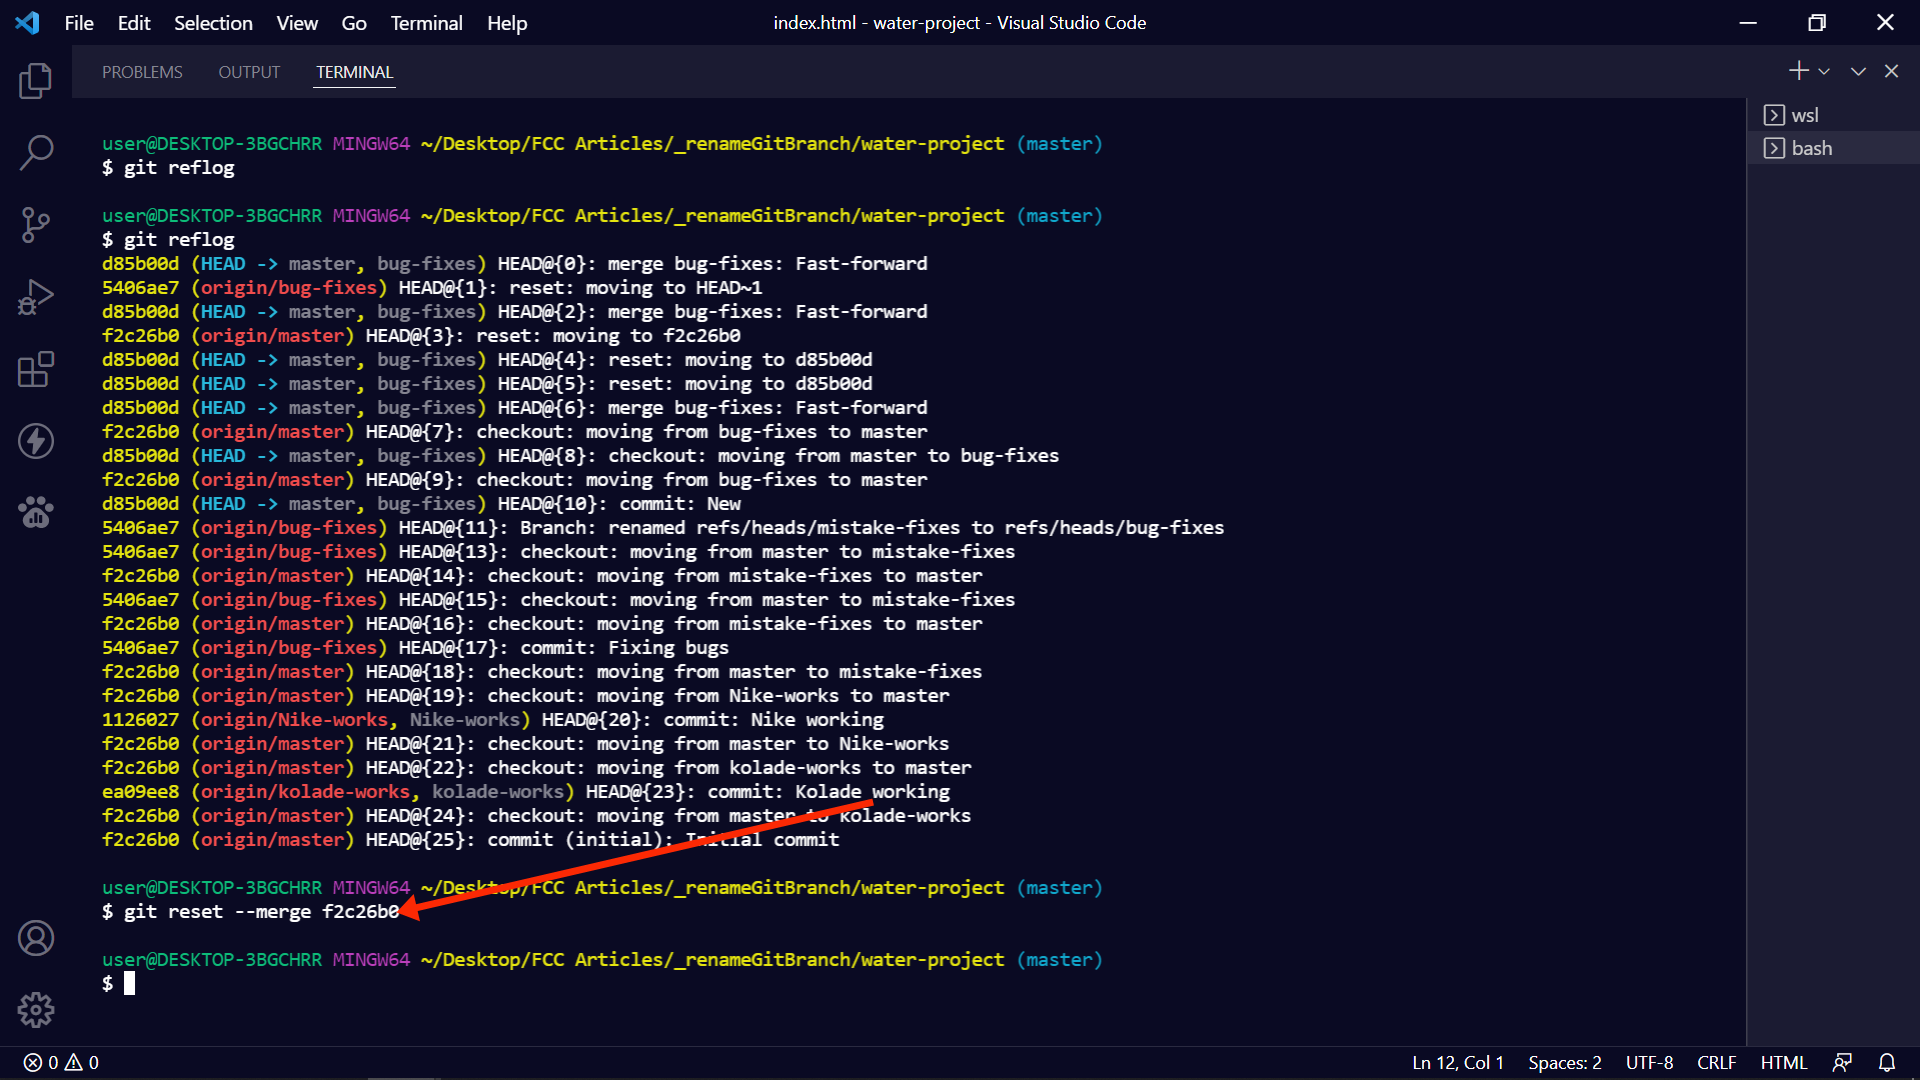Open the Terminal menu
The height and width of the screenshot is (1080, 1920).
pos(426,23)
